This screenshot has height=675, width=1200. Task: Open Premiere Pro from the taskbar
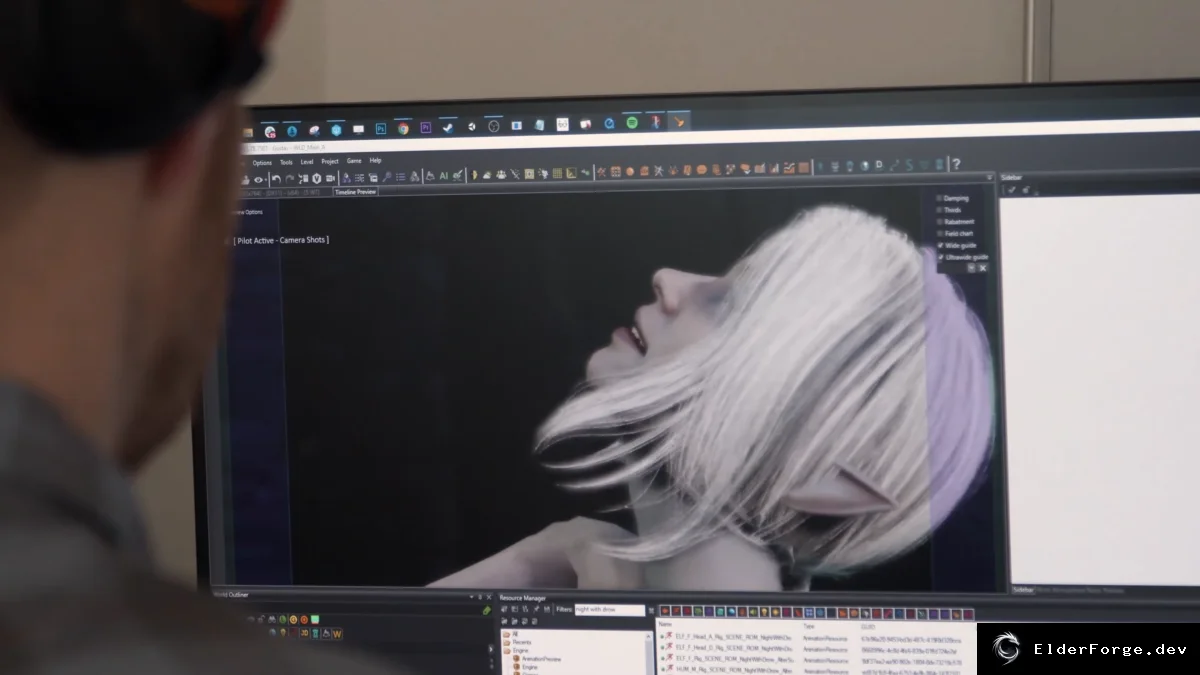[x=425, y=128]
